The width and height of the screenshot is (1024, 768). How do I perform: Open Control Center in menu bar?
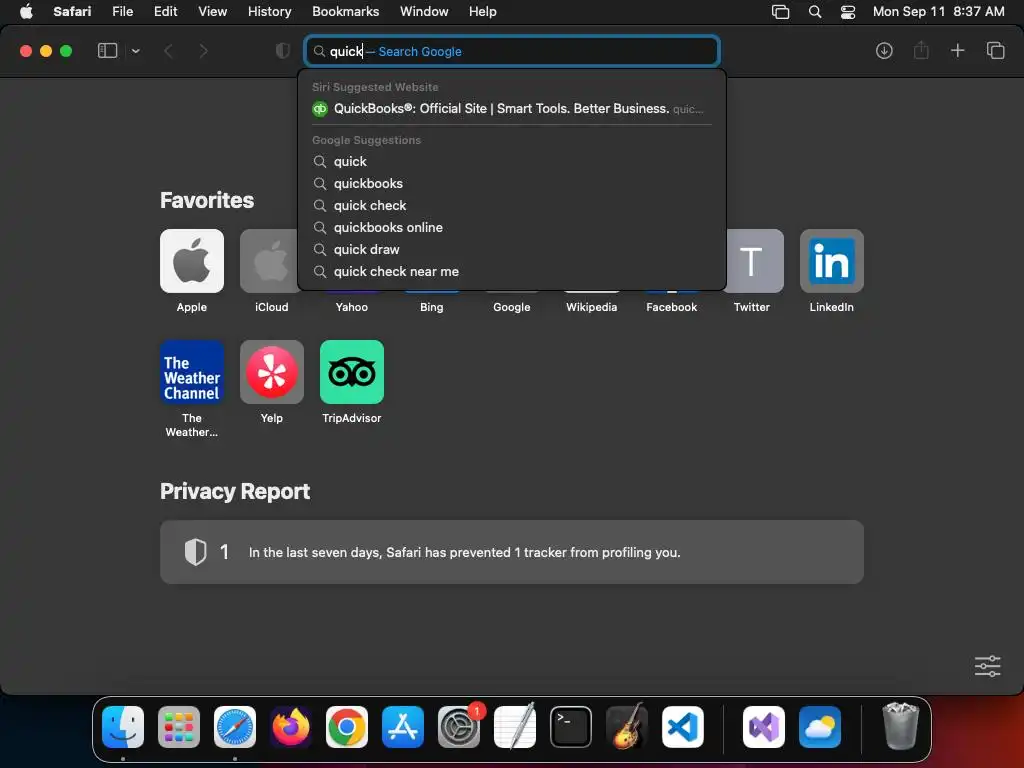pyautogui.click(x=848, y=12)
